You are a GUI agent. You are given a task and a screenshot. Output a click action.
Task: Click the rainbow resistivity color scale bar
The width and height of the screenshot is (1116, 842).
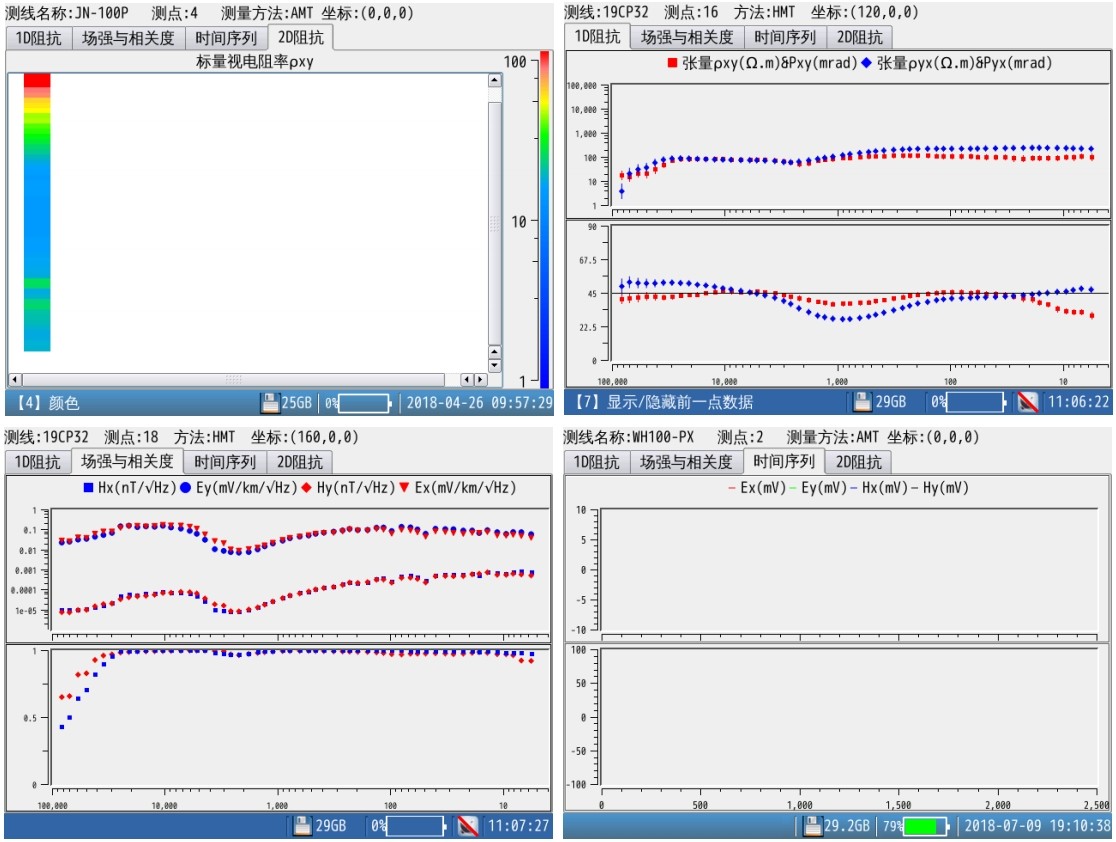(544, 220)
